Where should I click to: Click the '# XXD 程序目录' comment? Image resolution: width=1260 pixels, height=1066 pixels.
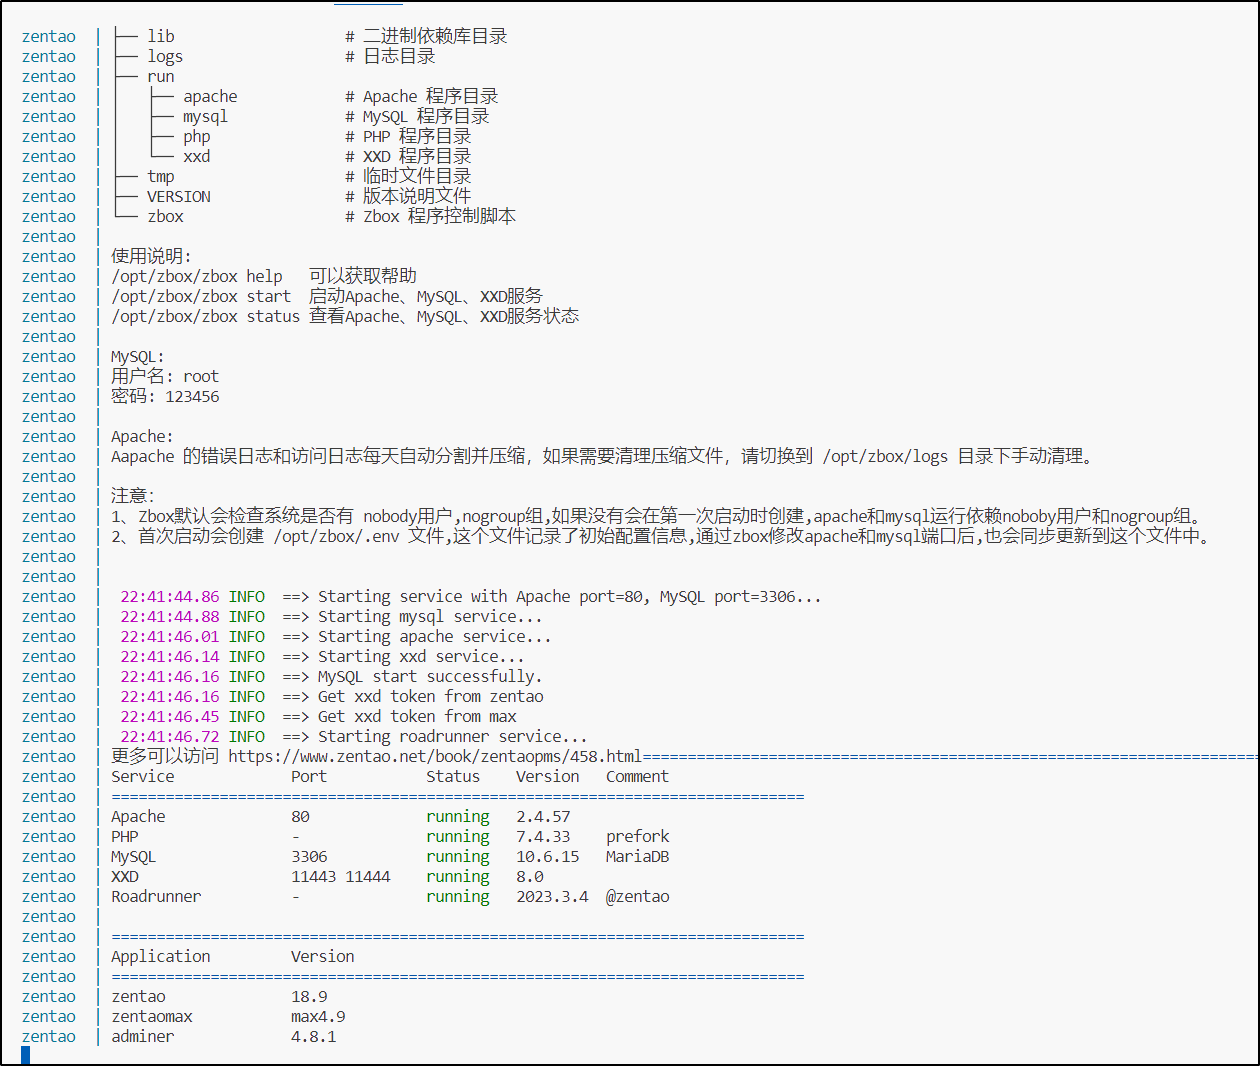[x=408, y=156]
